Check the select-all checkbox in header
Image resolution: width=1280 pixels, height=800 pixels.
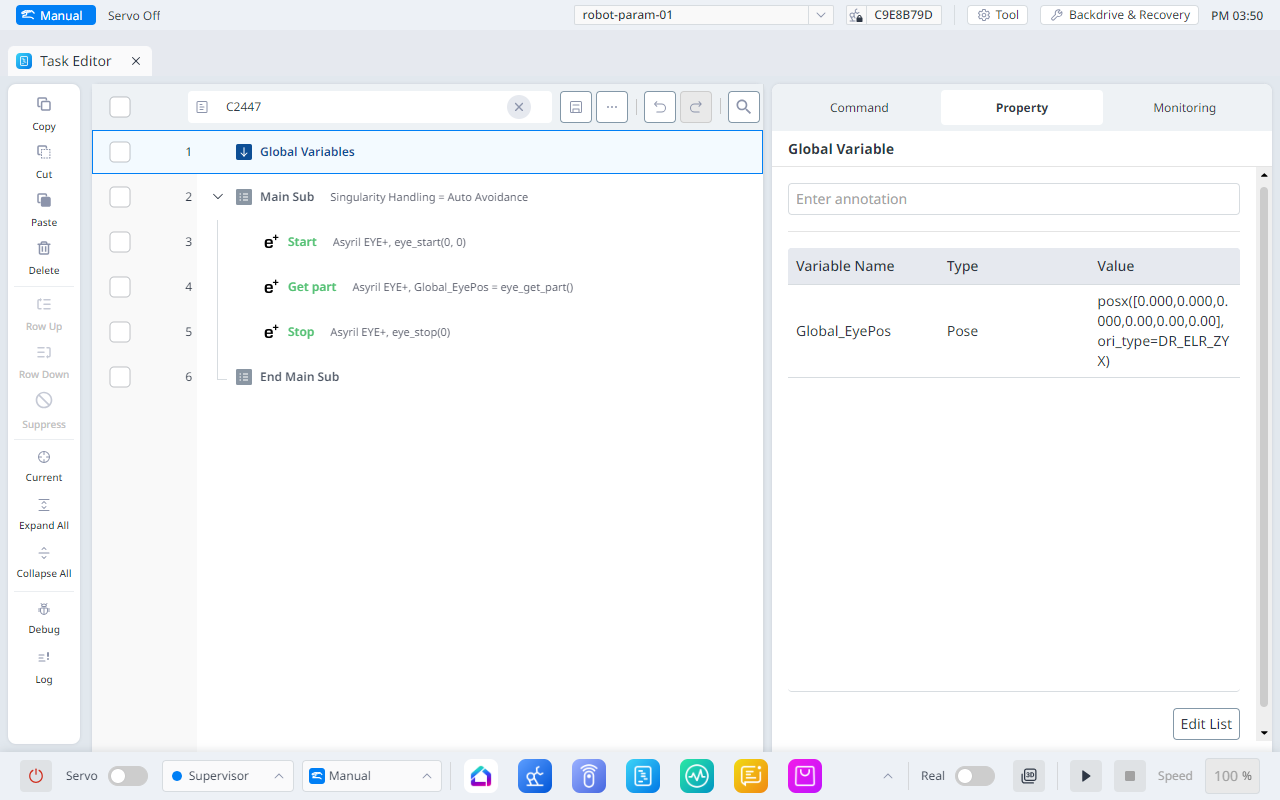(x=120, y=107)
